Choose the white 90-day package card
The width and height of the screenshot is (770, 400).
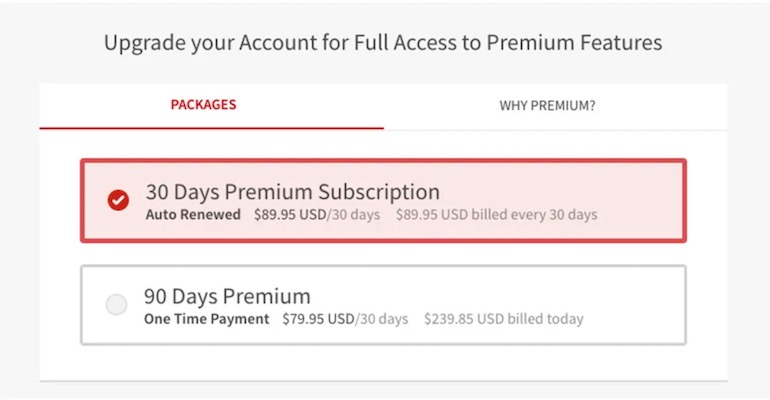coord(384,305)
